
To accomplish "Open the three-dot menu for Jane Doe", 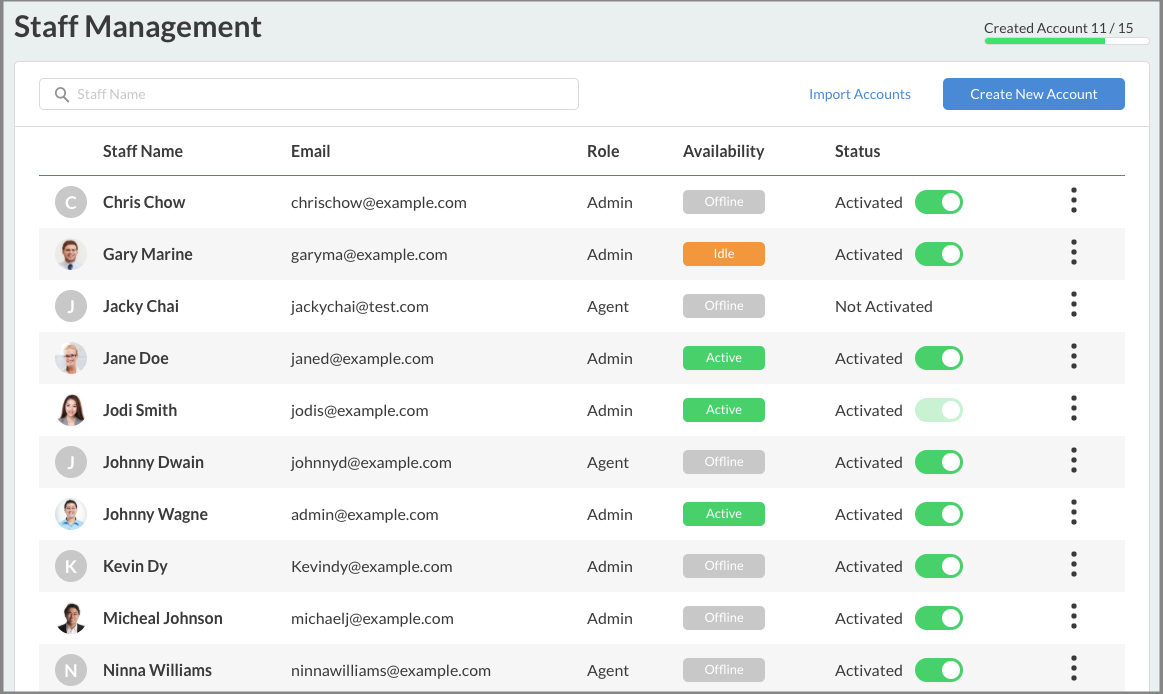I will pos(1073,356).
